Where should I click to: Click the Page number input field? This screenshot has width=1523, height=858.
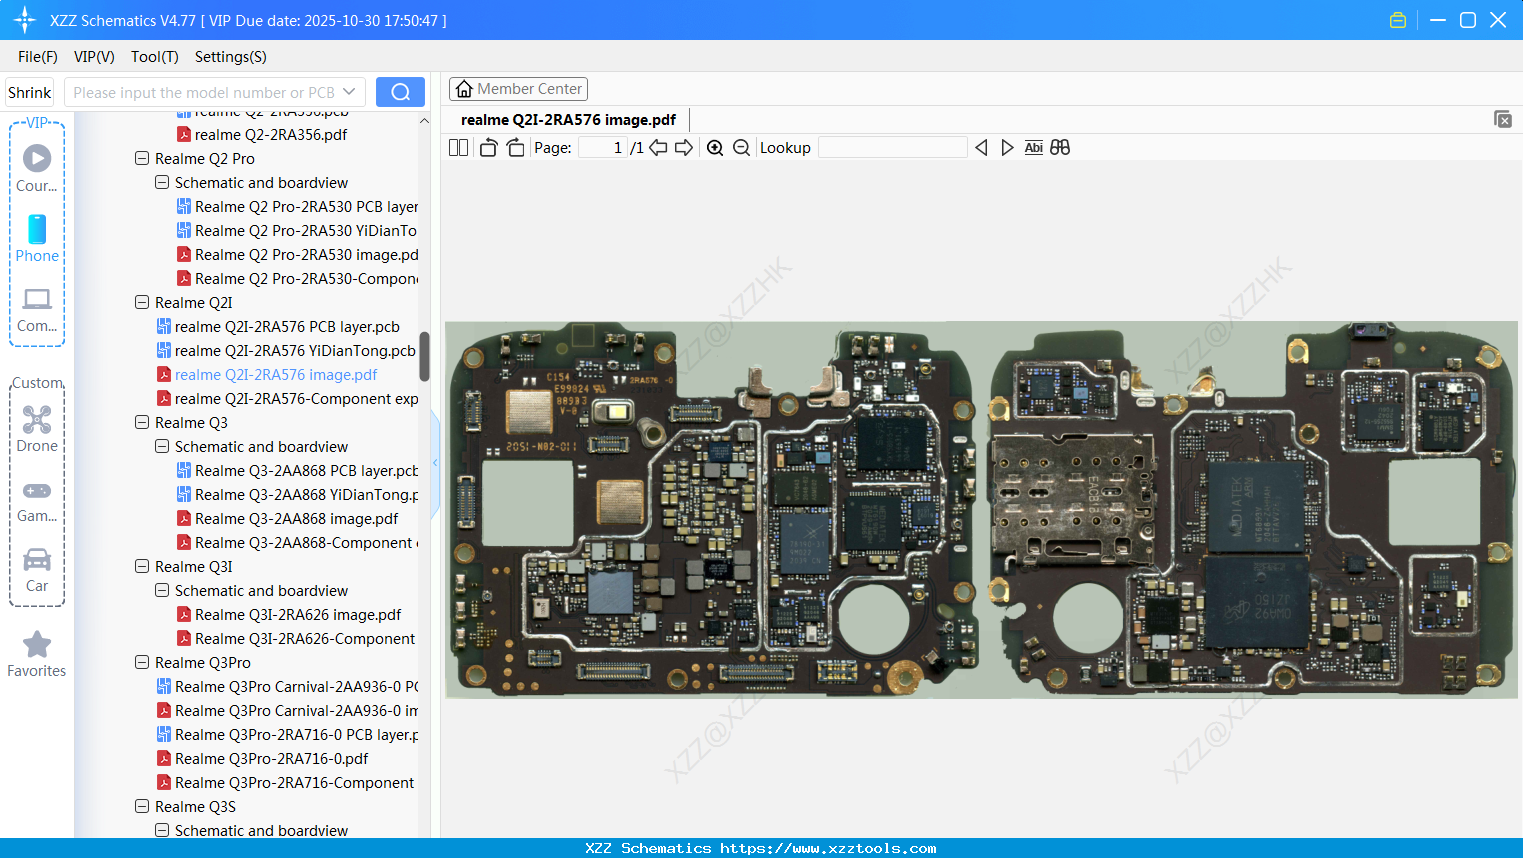click(x=603, y=148)
